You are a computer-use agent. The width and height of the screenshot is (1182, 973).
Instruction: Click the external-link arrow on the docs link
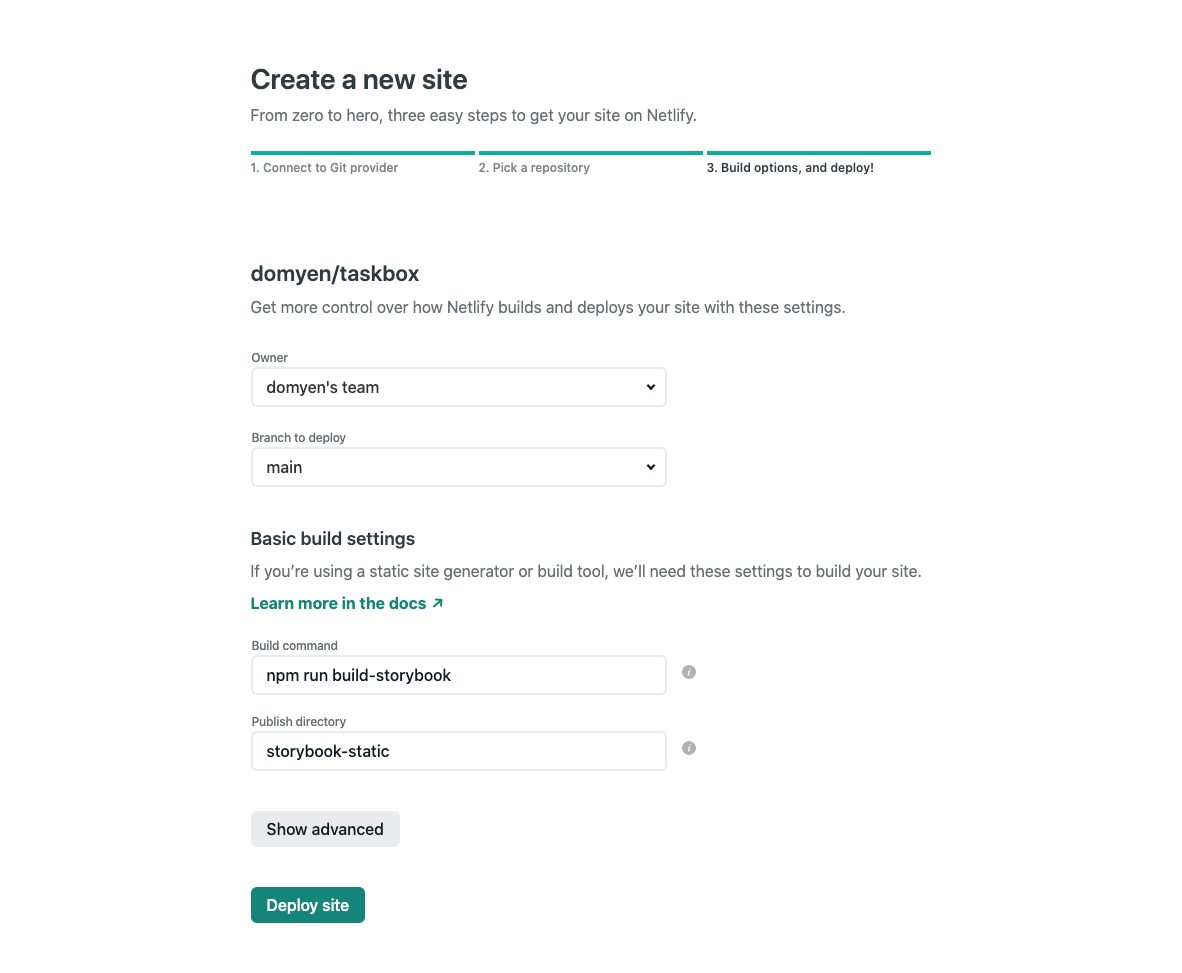438,603
